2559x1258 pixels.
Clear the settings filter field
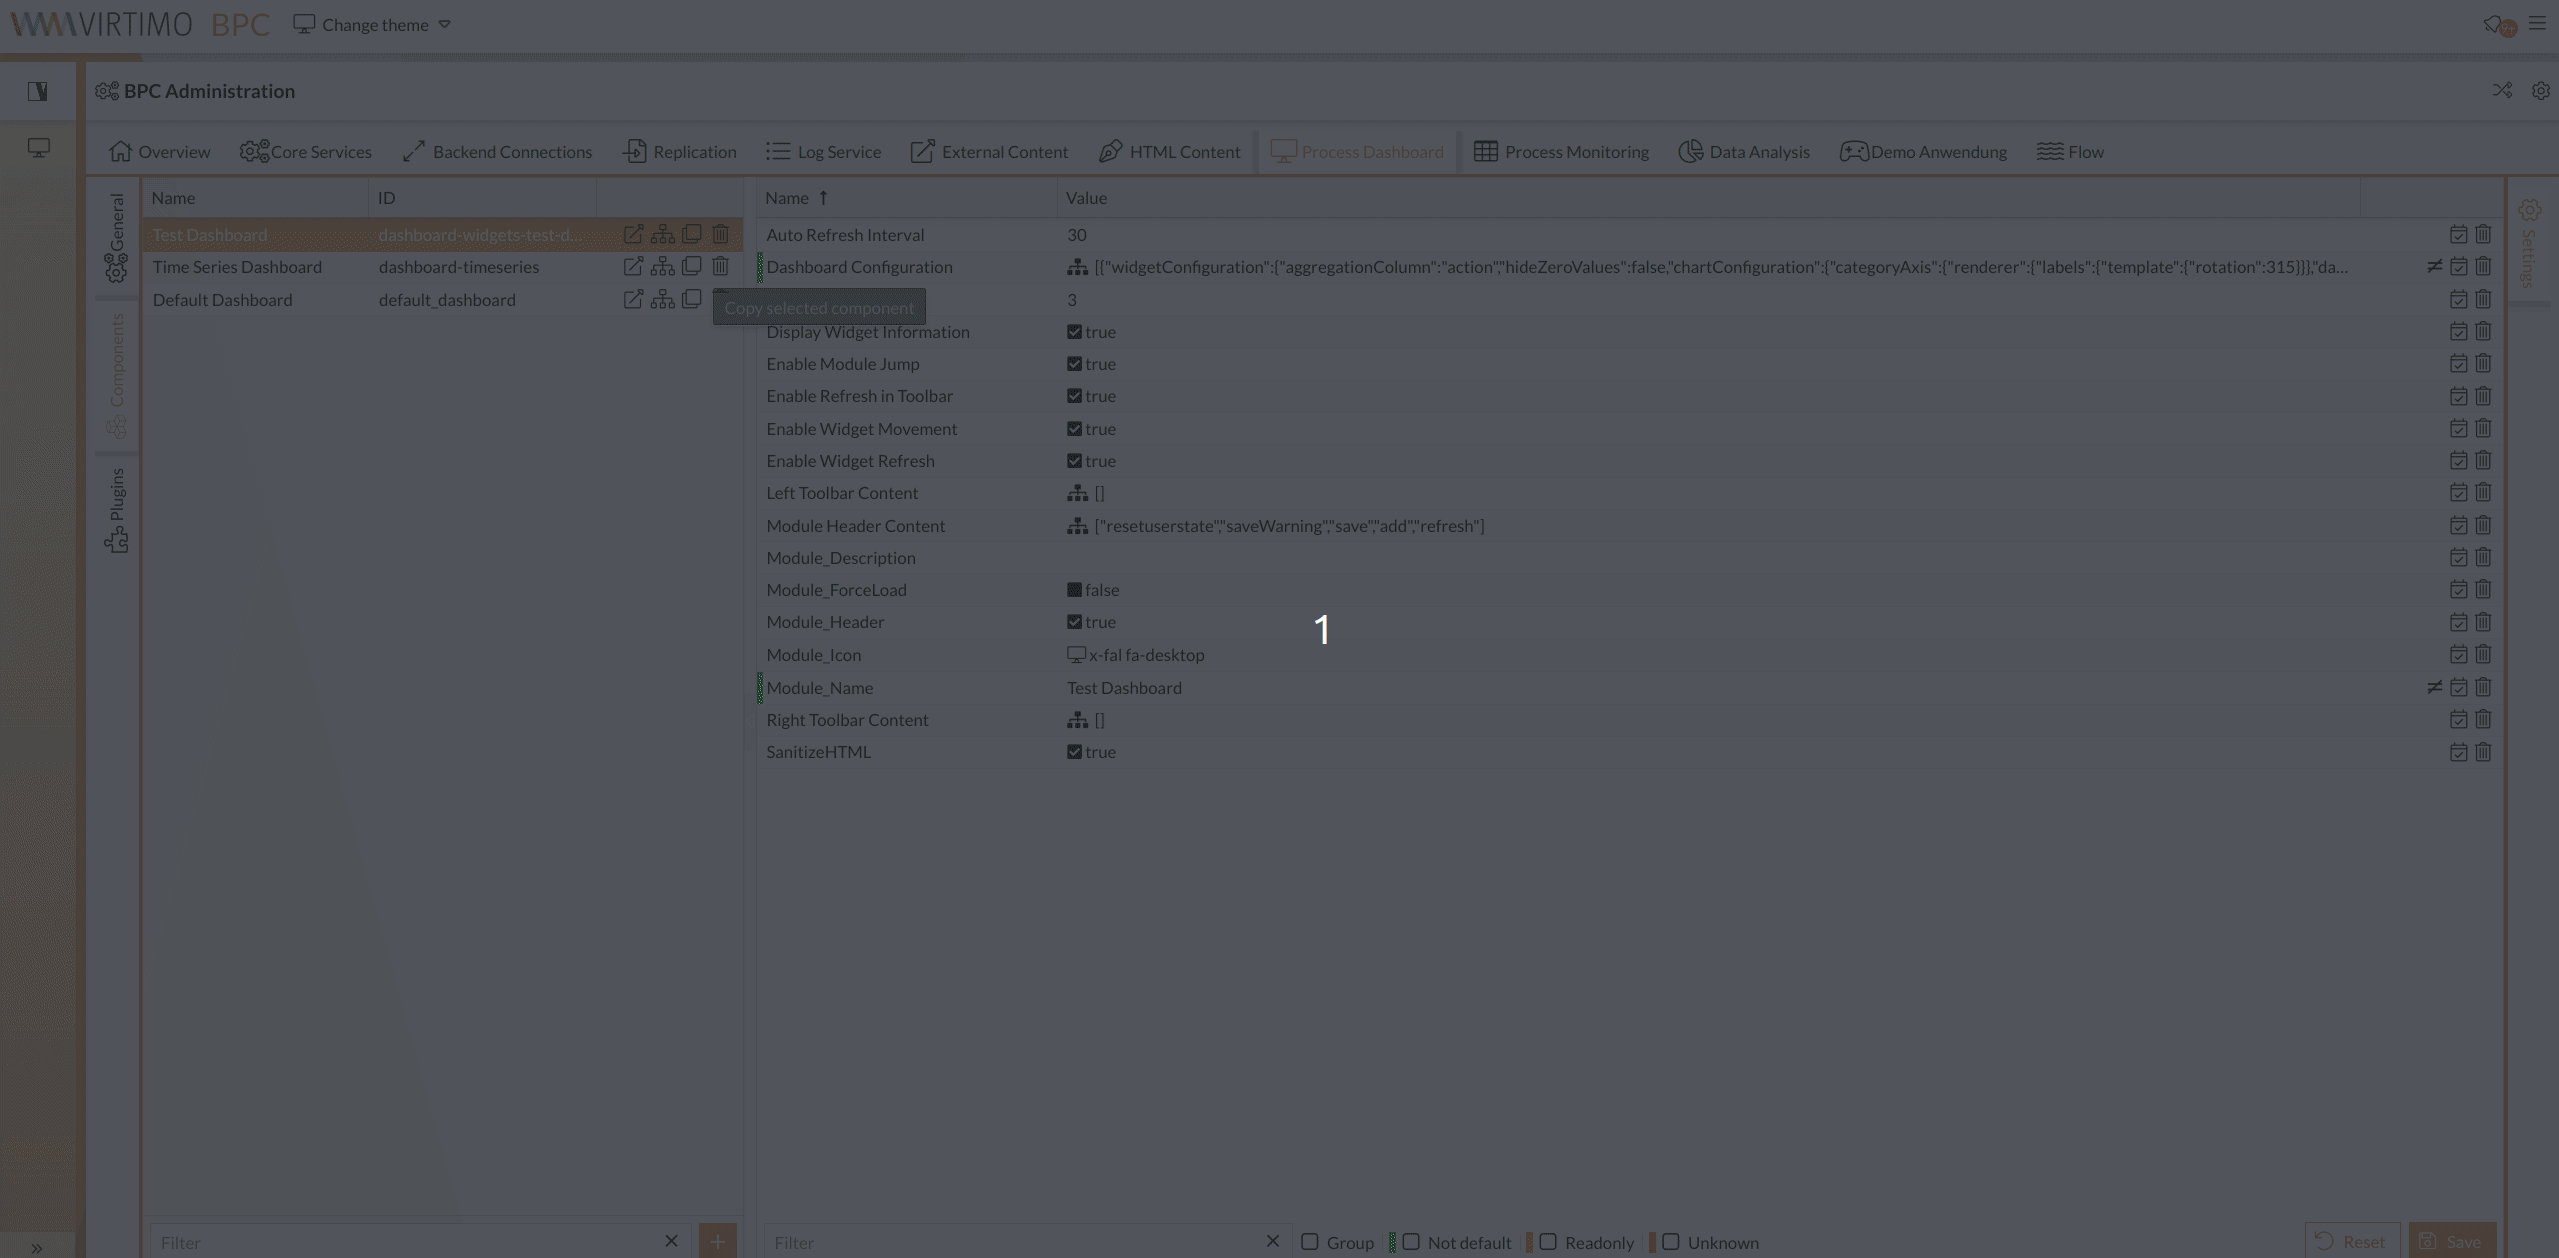tap(1272, 1241)
